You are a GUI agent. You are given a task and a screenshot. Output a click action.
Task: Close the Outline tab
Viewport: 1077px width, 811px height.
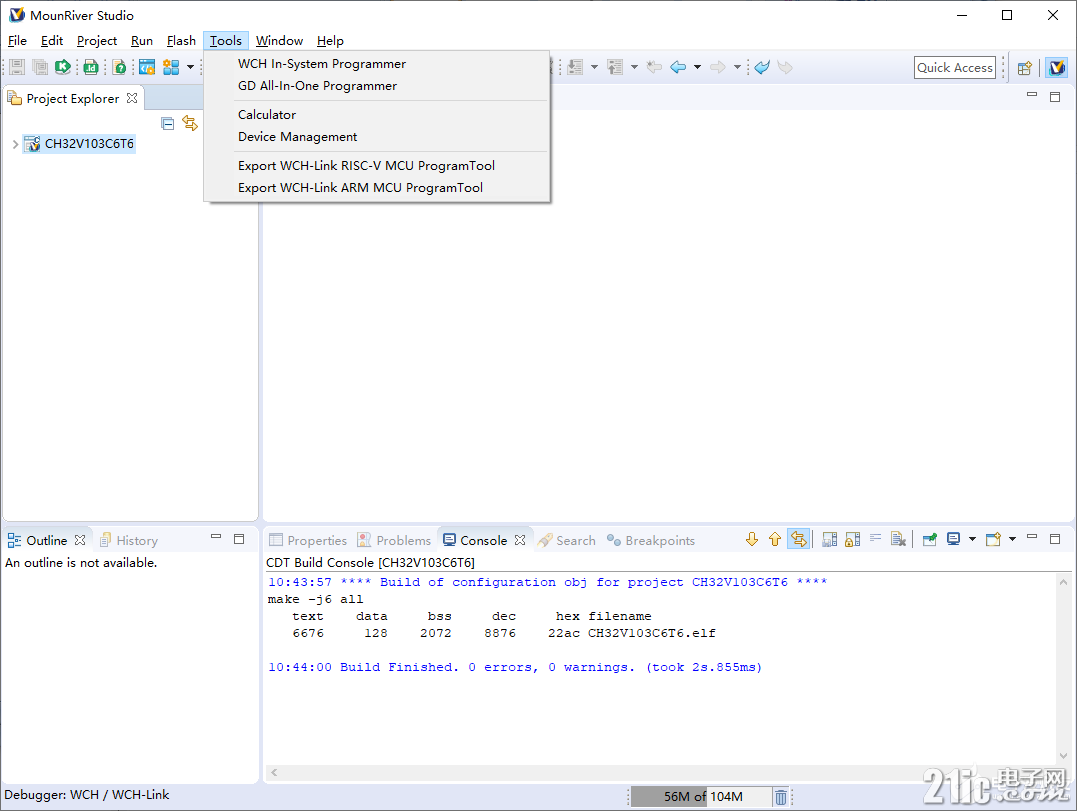(x=80, y=540)
